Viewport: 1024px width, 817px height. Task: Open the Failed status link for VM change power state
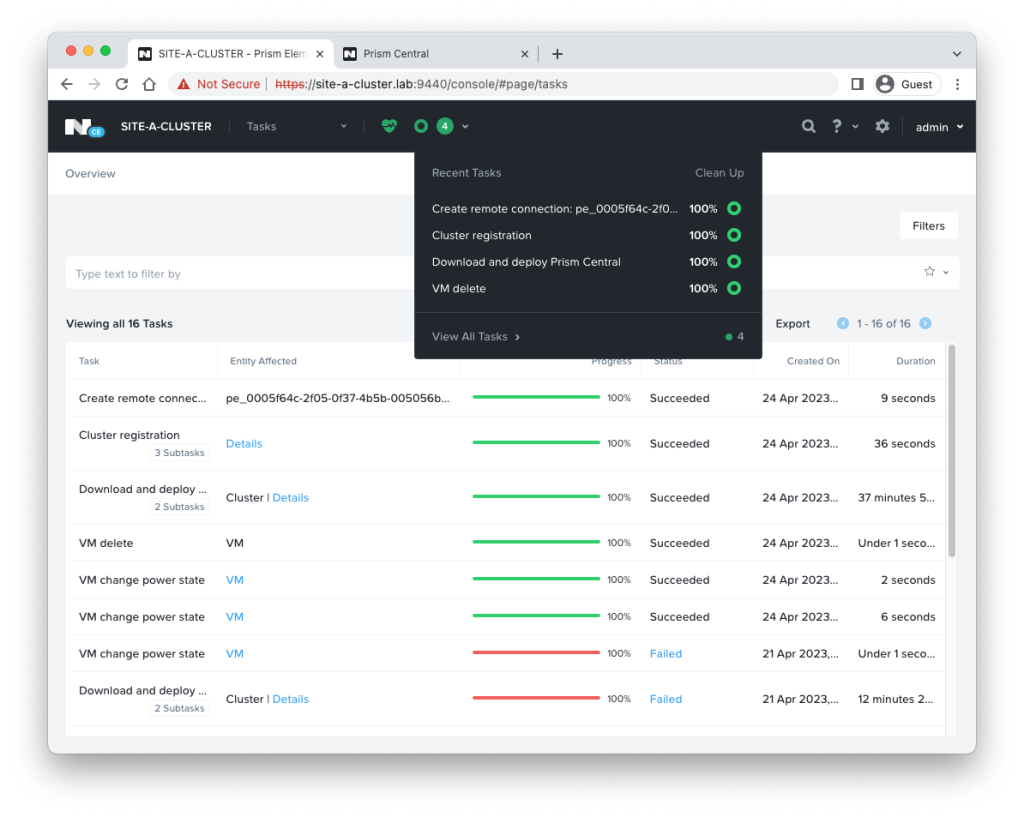click(665, 654)
